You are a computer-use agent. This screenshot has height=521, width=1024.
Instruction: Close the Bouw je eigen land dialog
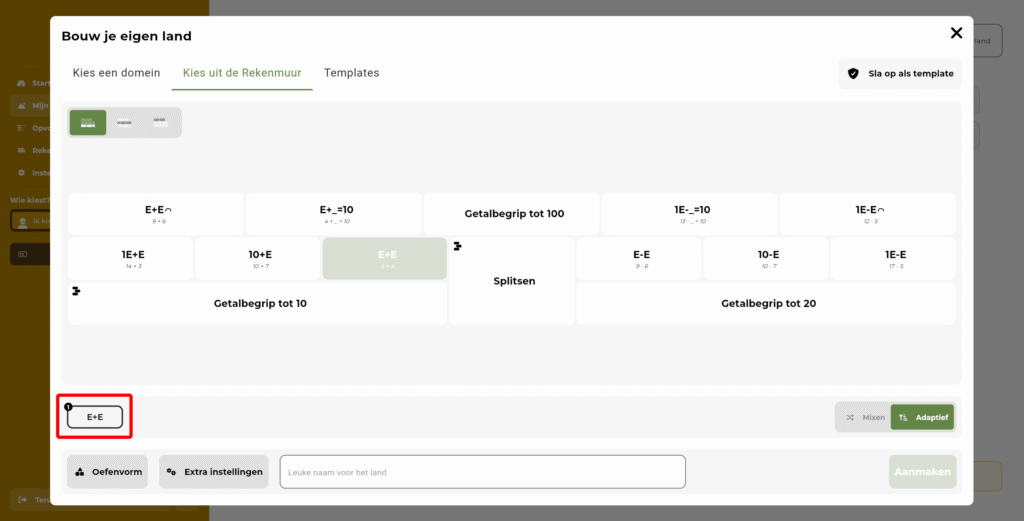click(956, 33)
